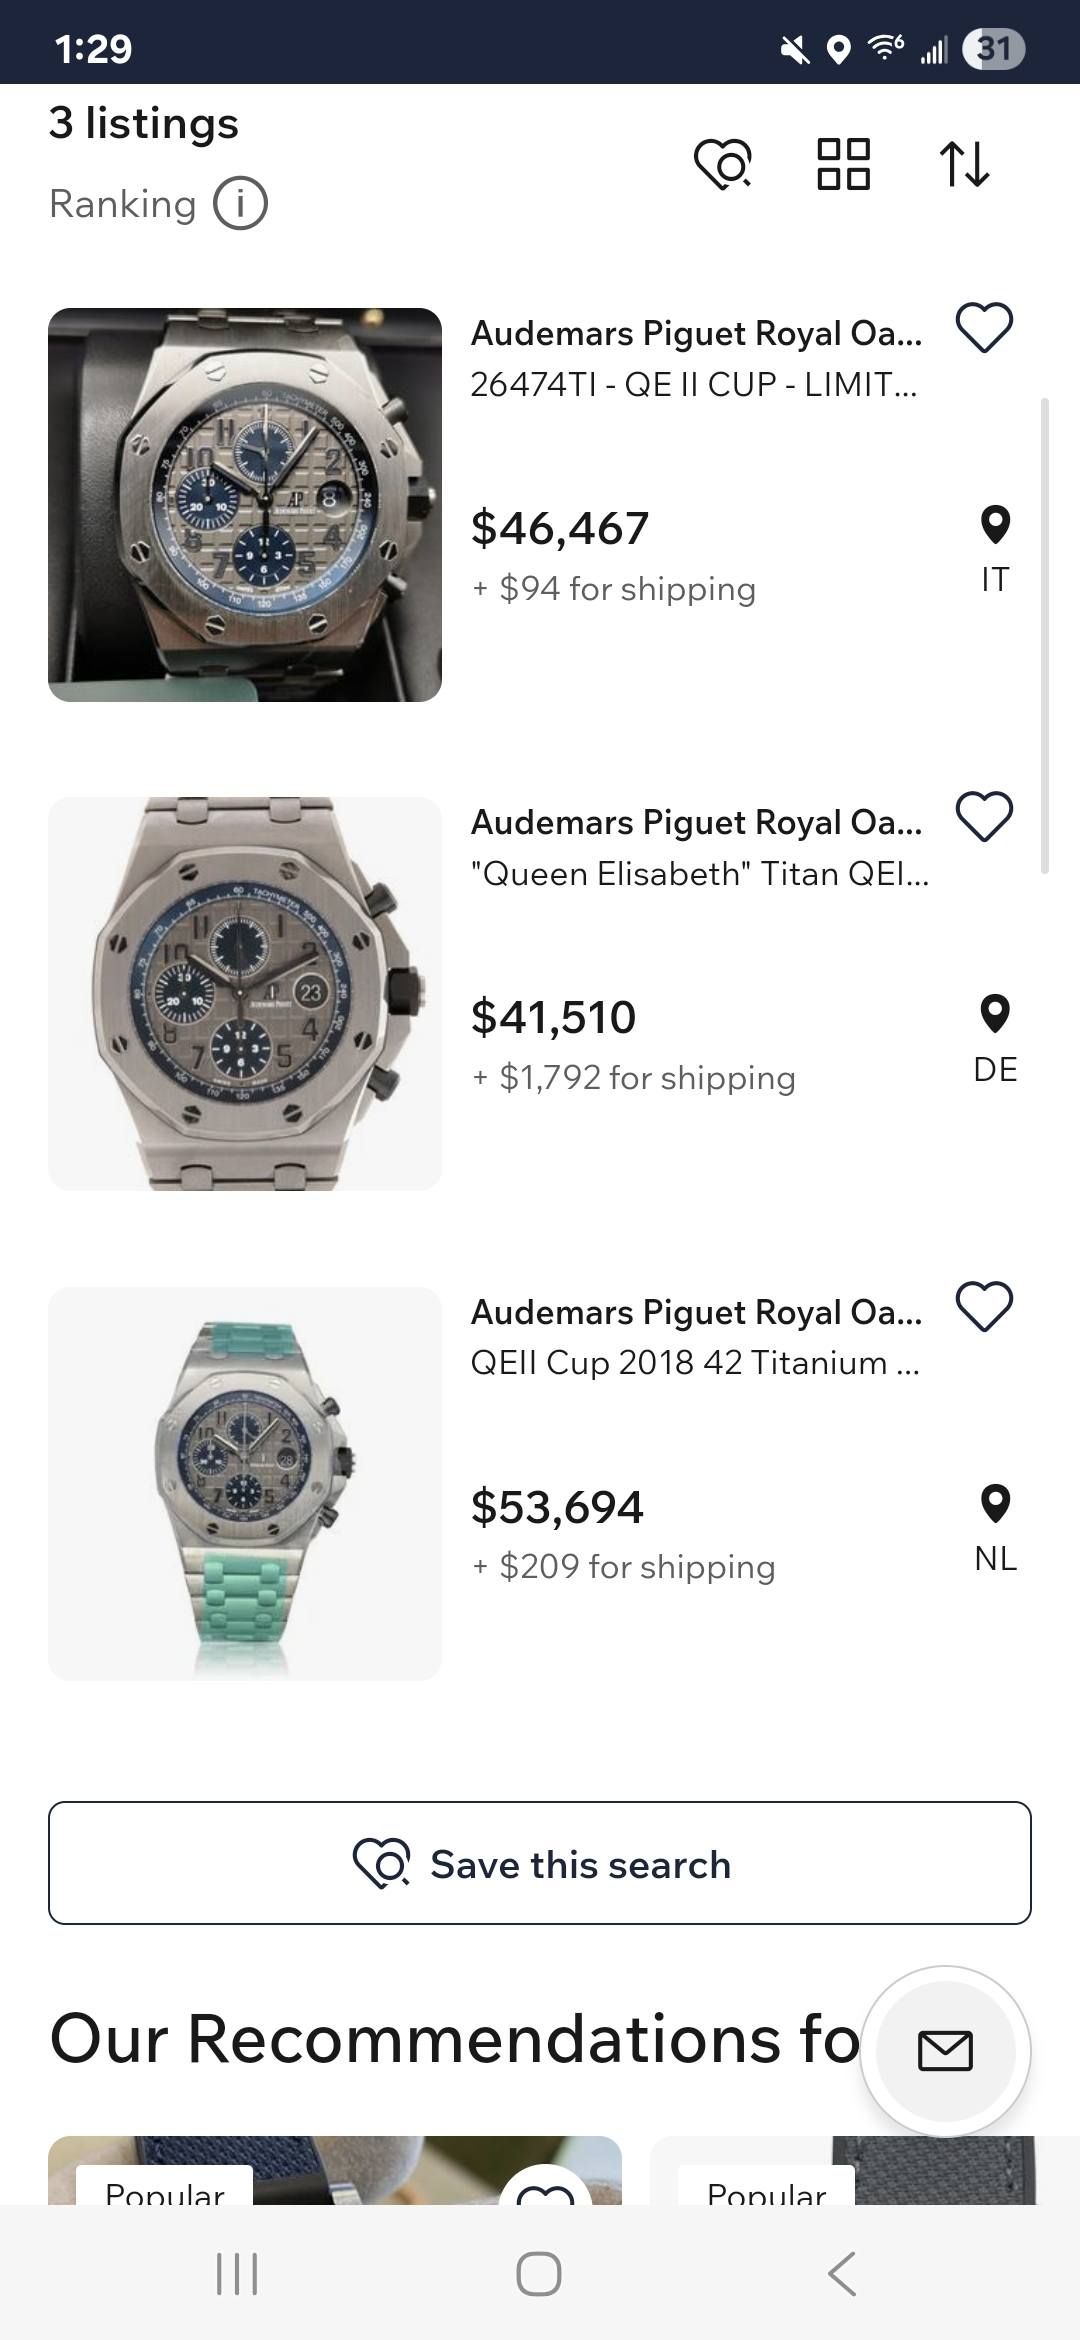Switch to grid view layout icon
This screenshot has width=1080, height=2340.
[x=843, y=164]
